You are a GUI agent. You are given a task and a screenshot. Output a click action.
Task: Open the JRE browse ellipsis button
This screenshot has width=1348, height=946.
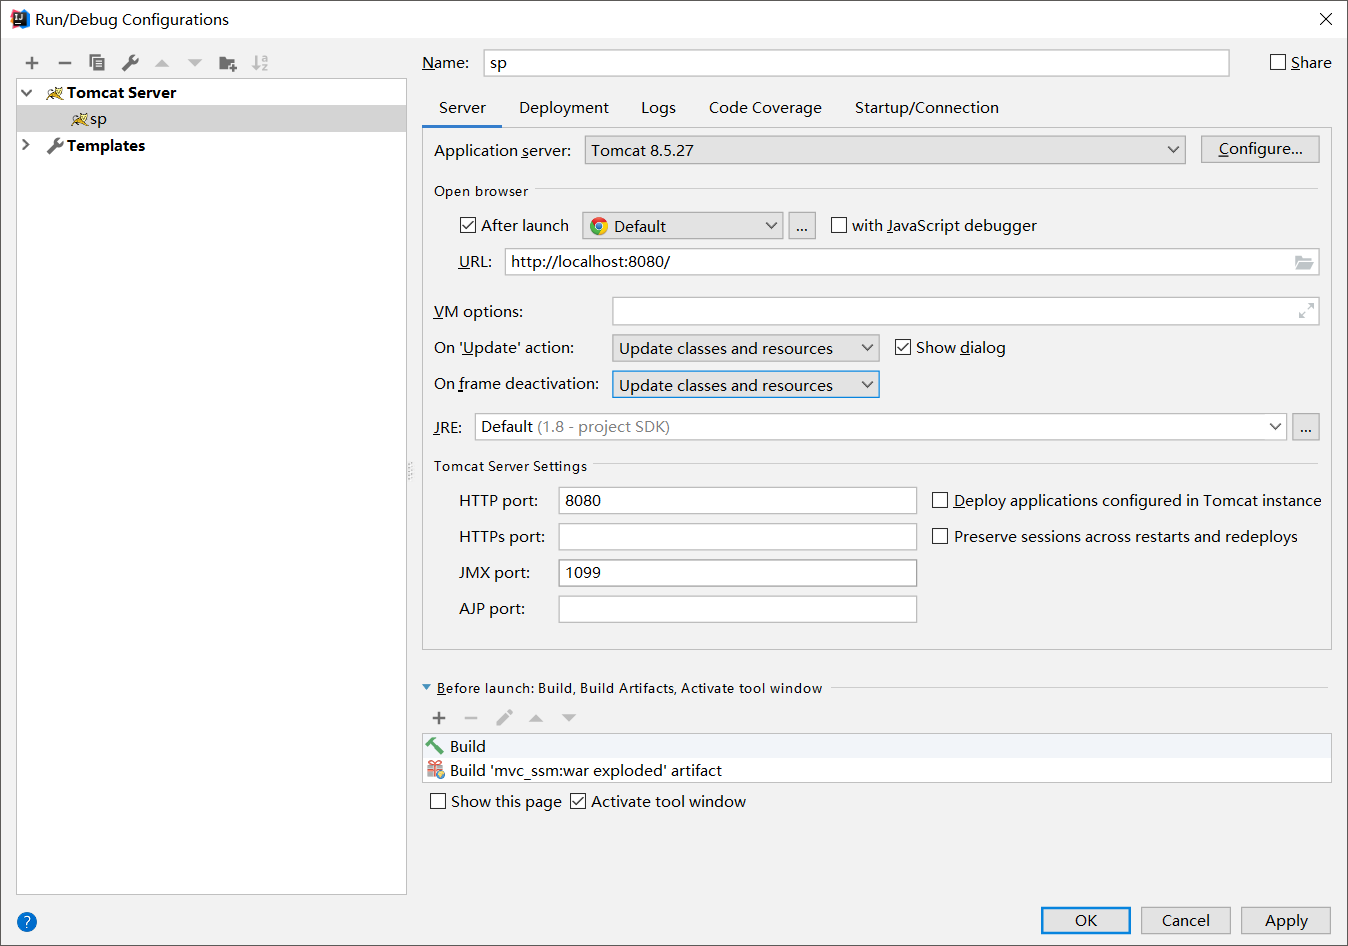[1306, 427]
